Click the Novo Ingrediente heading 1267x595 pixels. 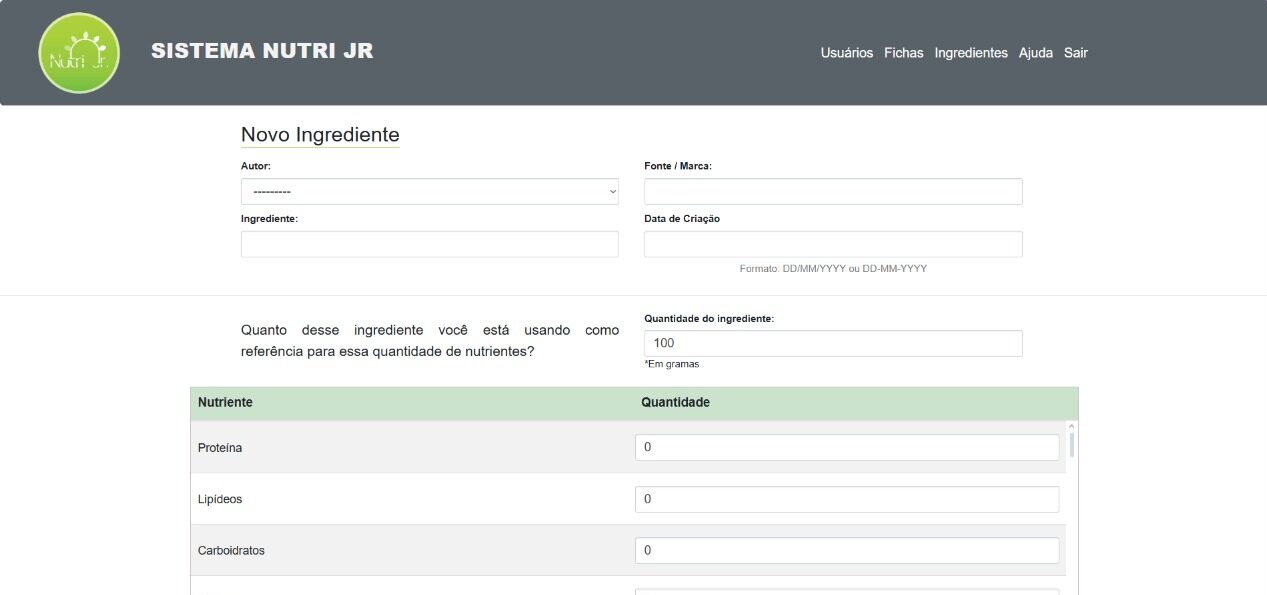(x=320, y=135)
